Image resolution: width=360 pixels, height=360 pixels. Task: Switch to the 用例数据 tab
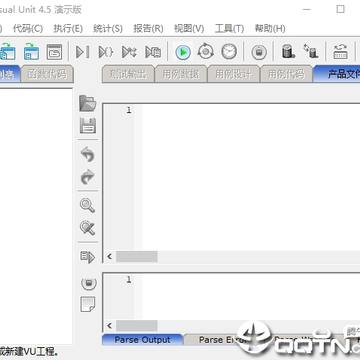pyautogui.click(x=181, y=74)
